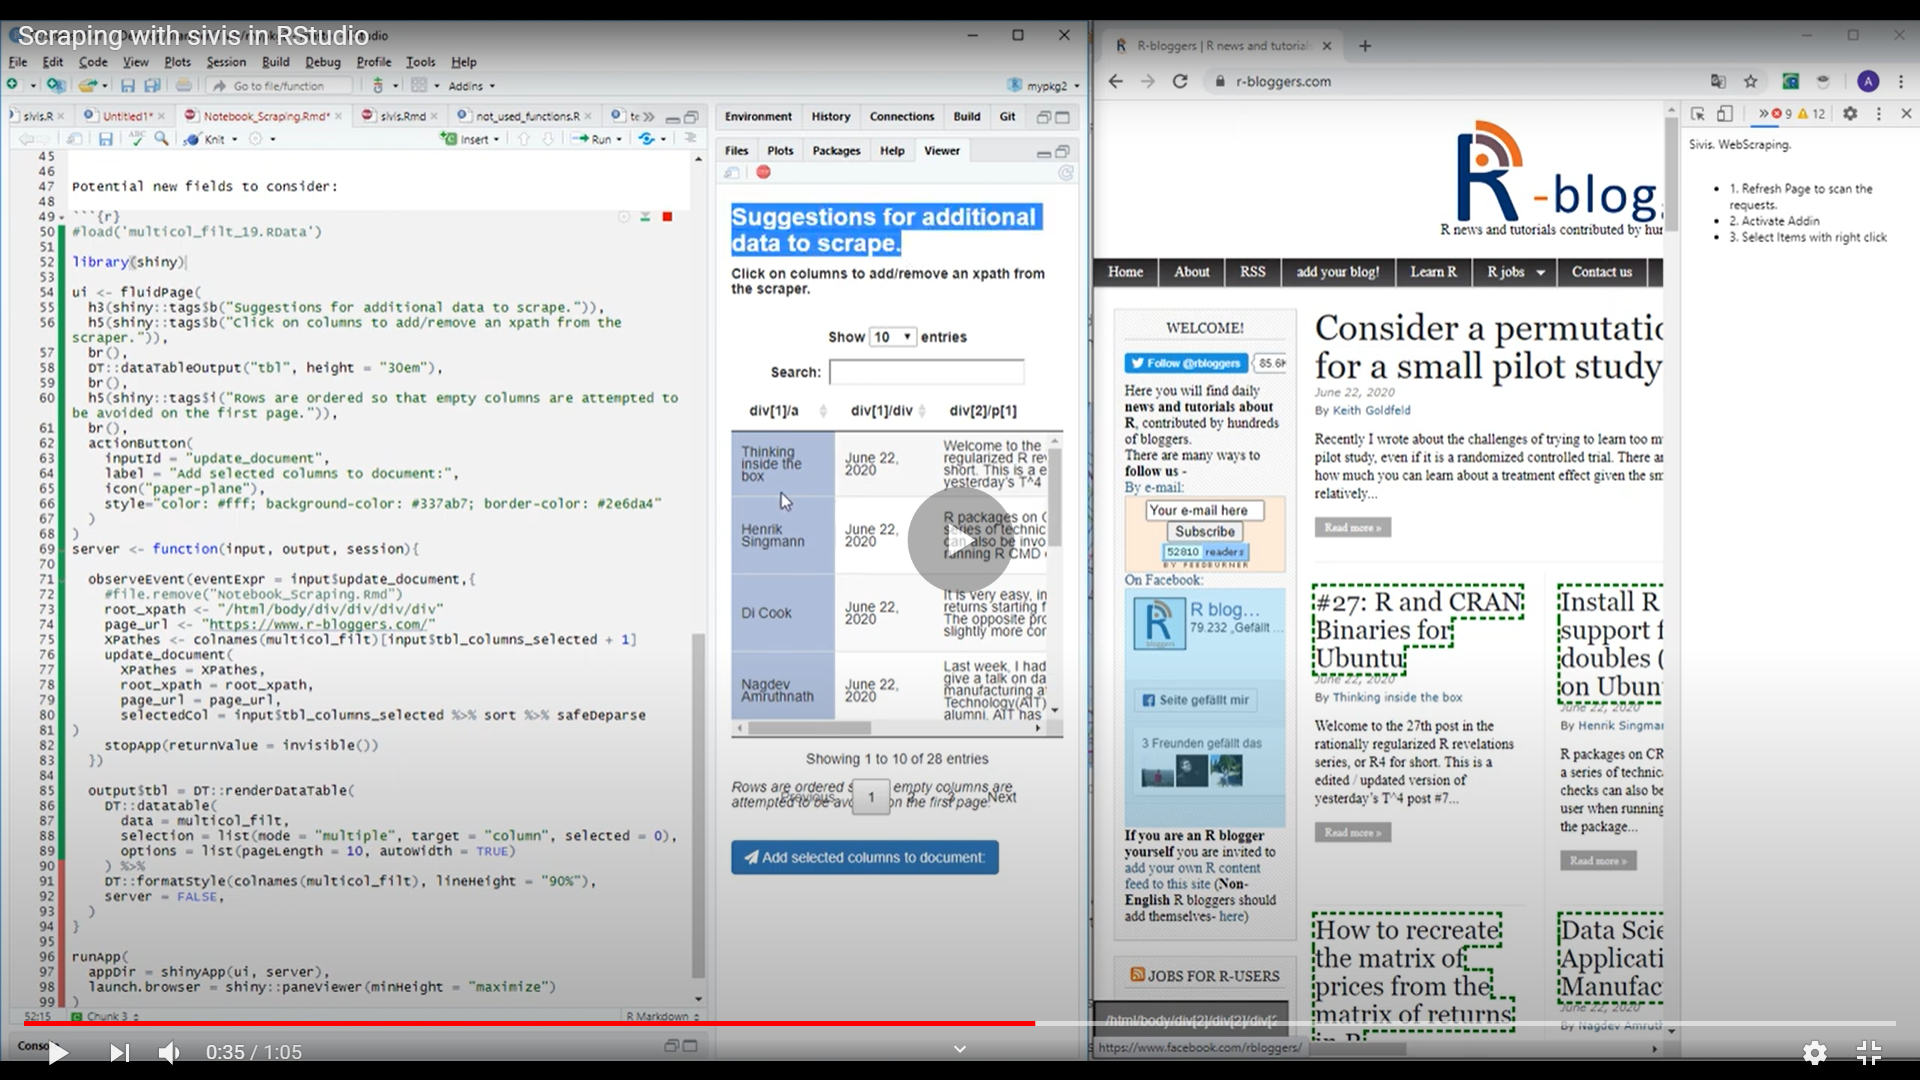Screen dimensions: 1920x1080
Task: Click the video Play button
Action: point(58,1052)
